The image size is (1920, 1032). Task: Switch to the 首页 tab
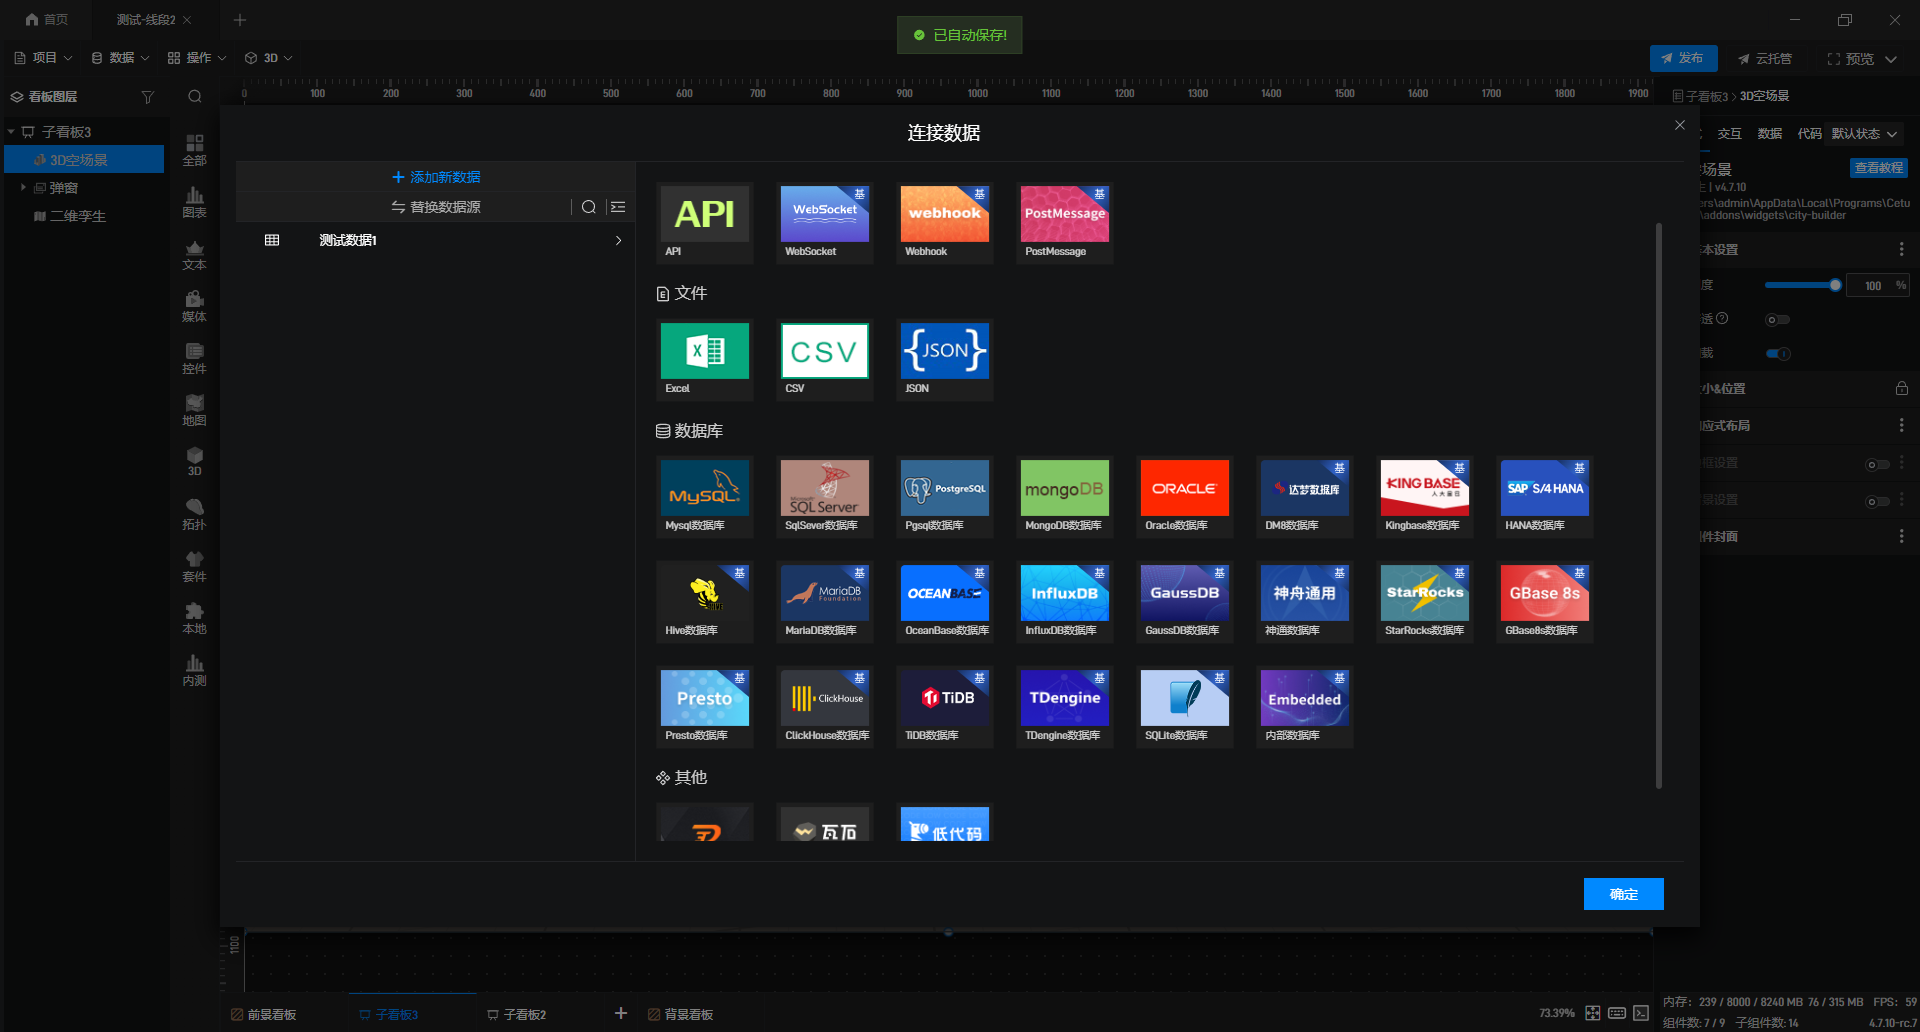[47, 19]
